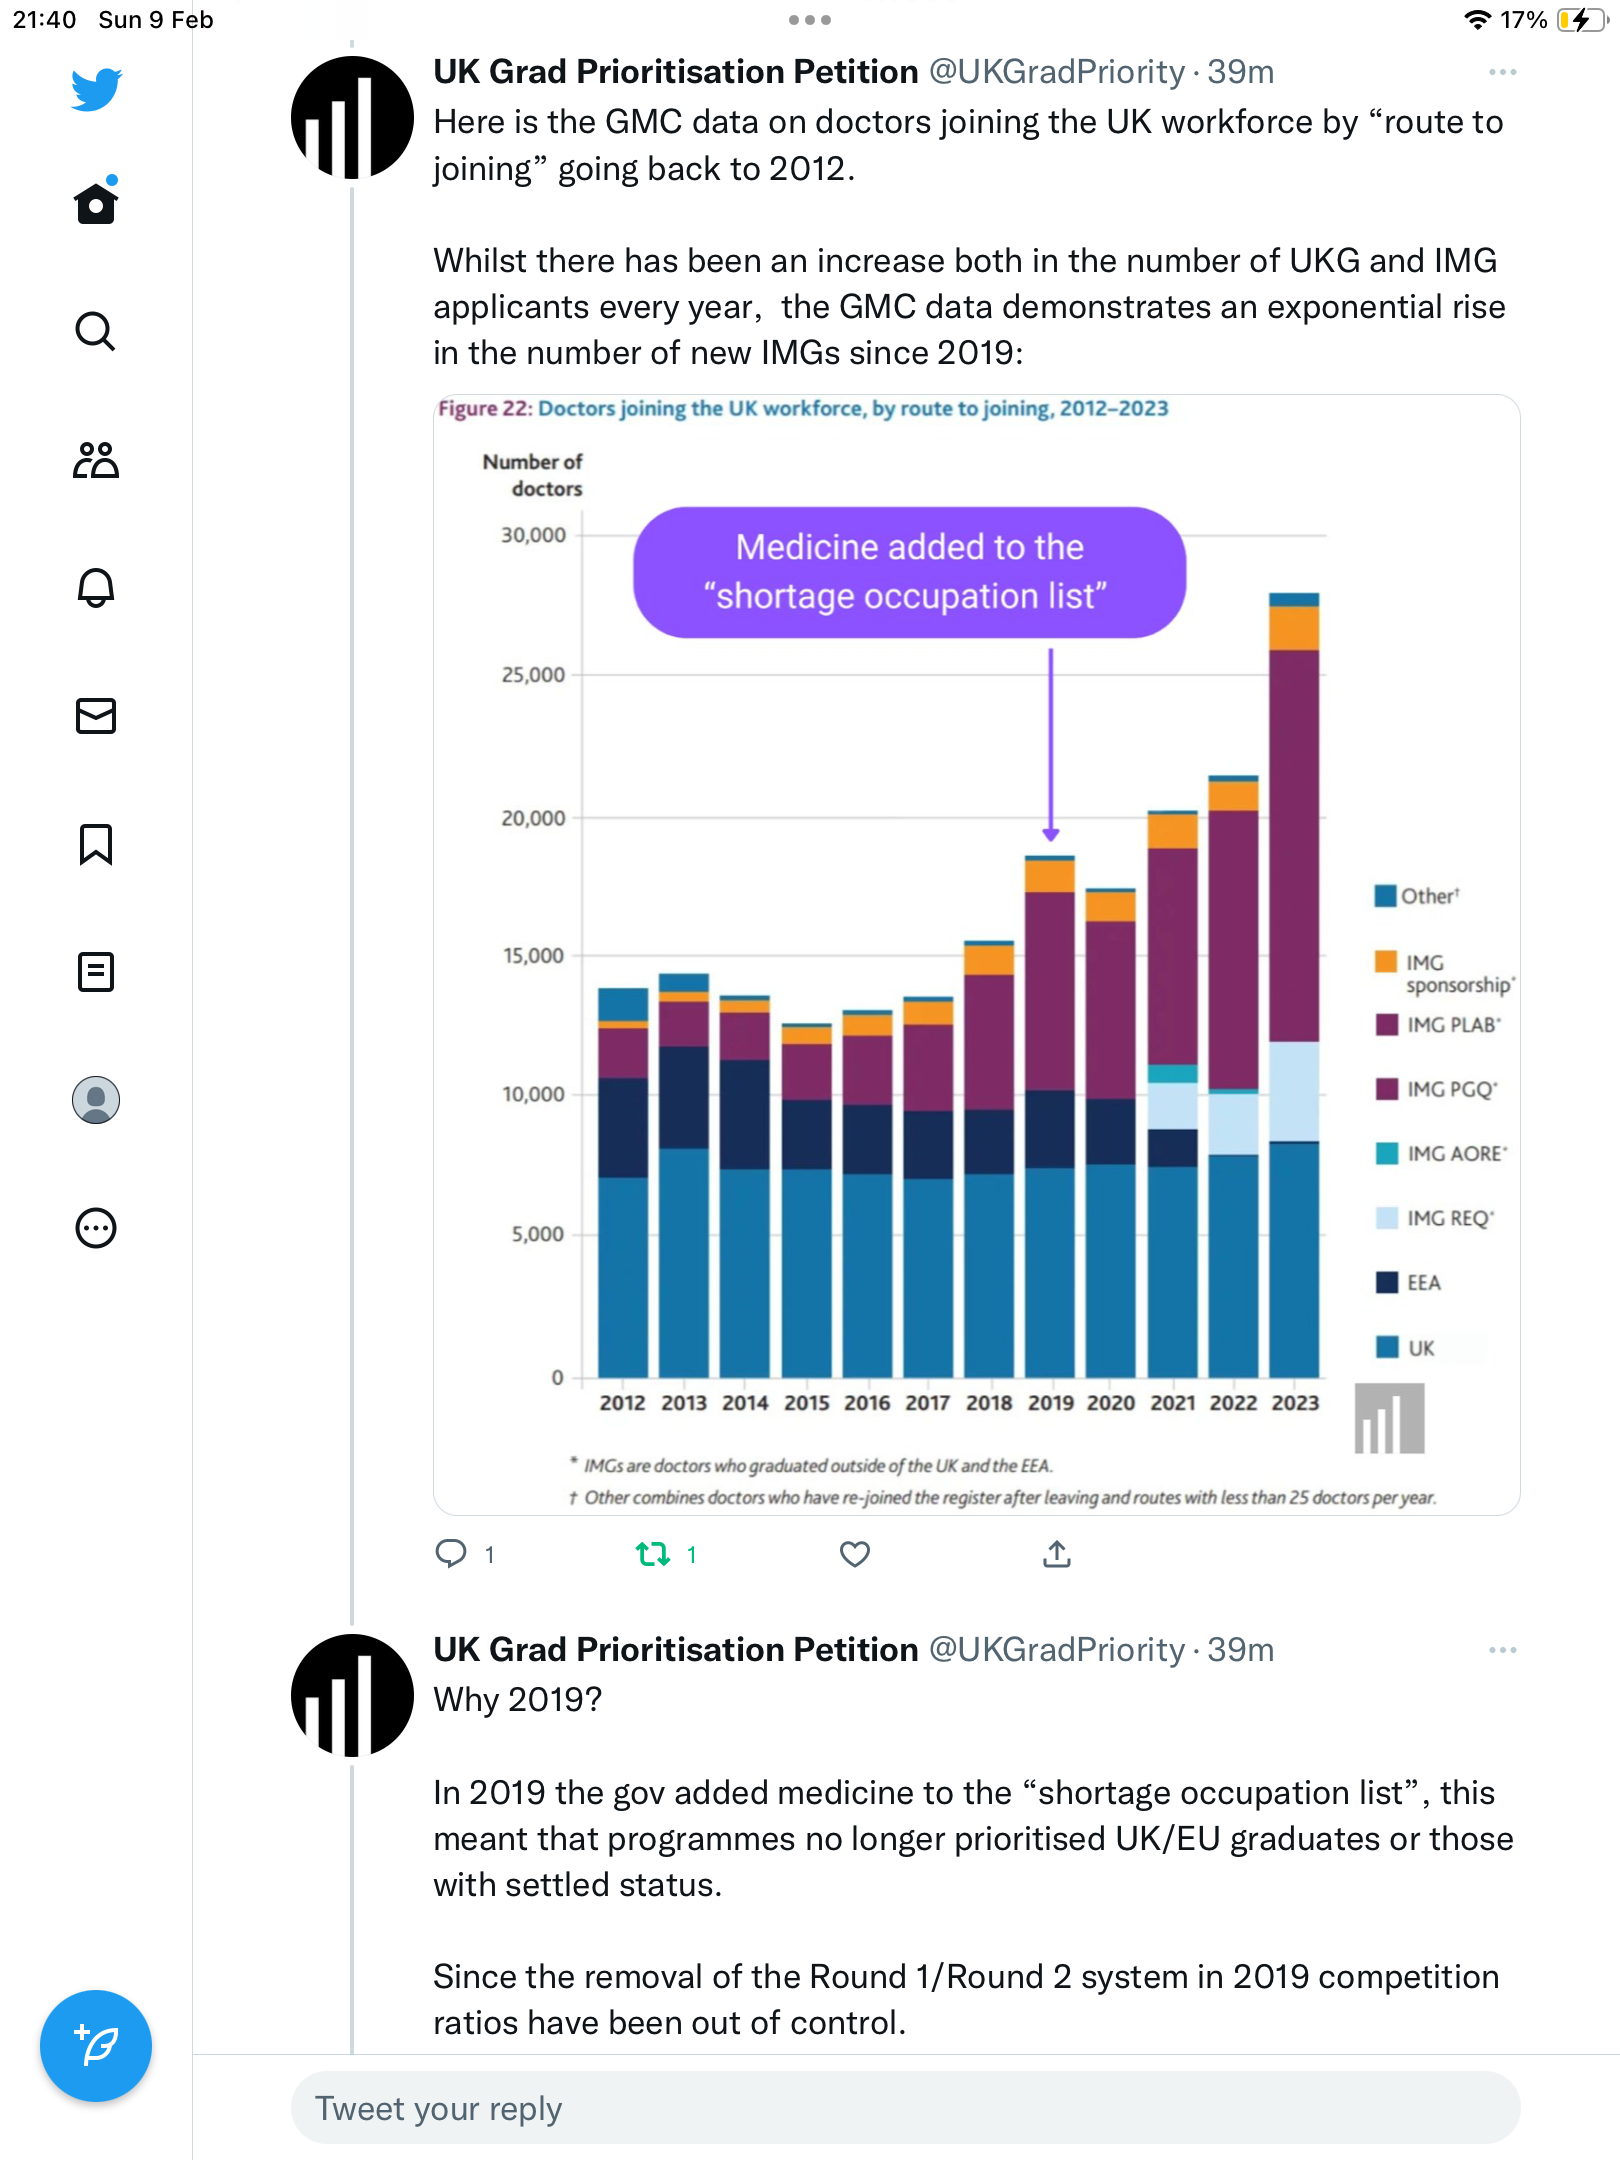Open the Messages envelope icon
Viewport: 1620px width, 2160px height.
(96, 716)
